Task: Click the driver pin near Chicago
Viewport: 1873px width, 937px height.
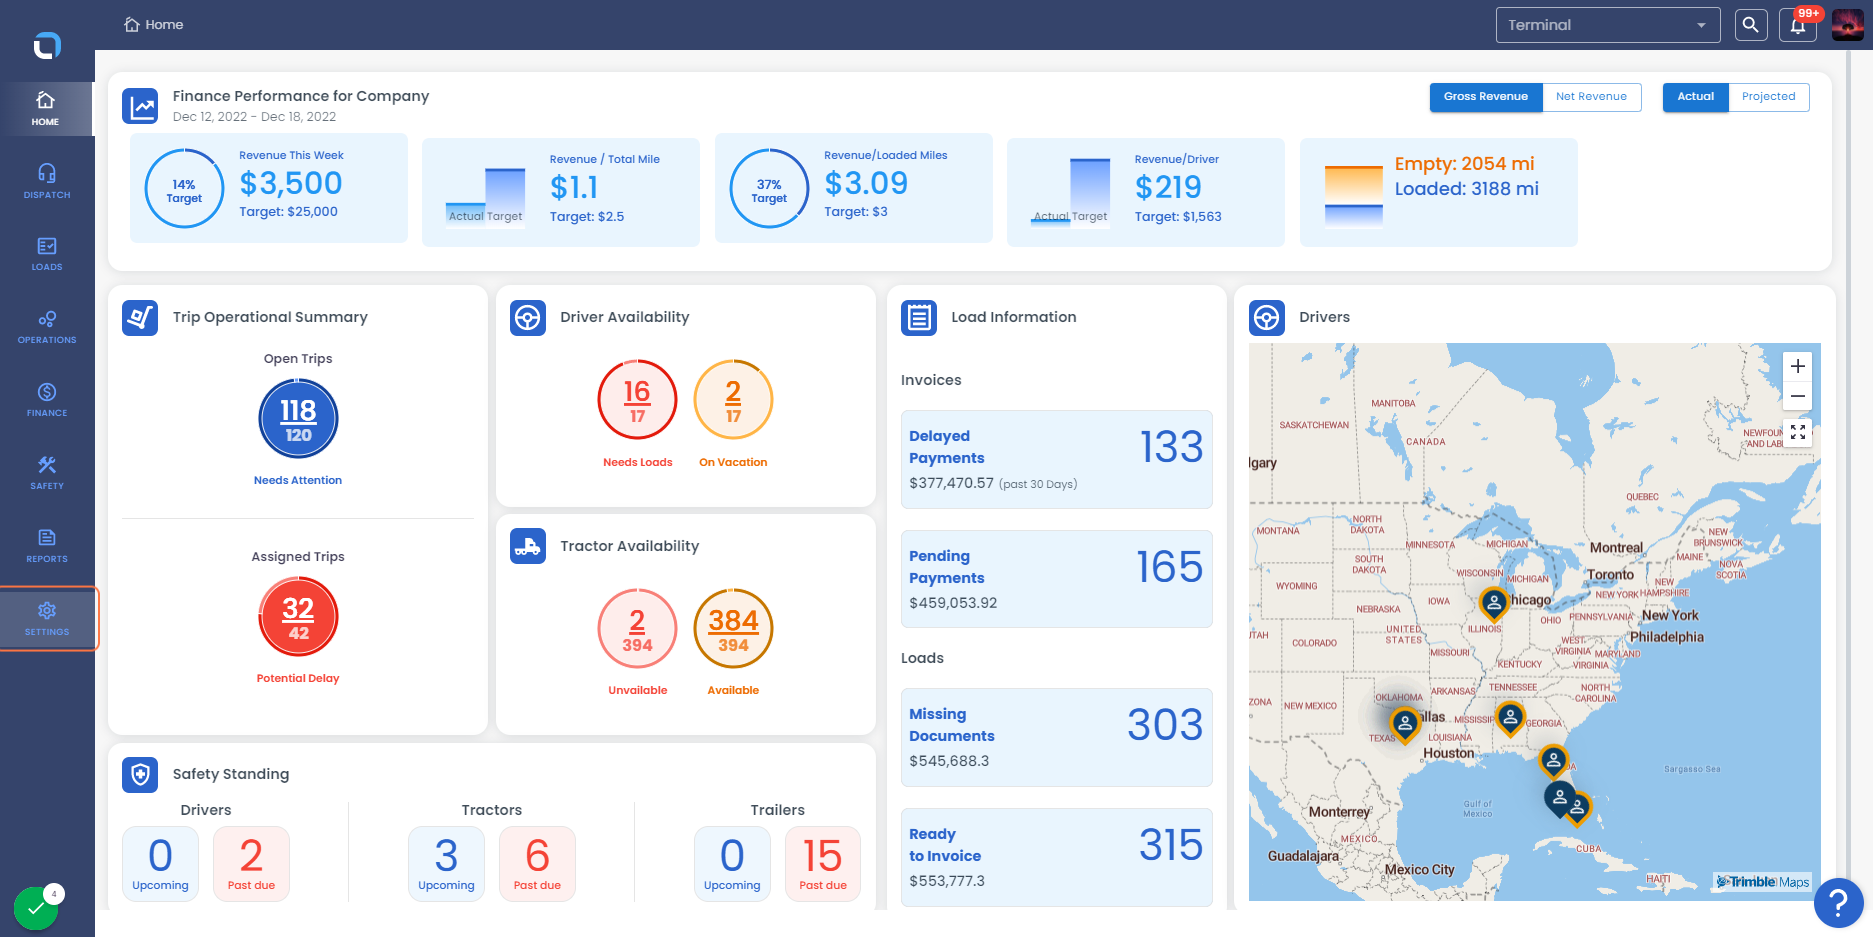Action: click(x=1494, y=603)
